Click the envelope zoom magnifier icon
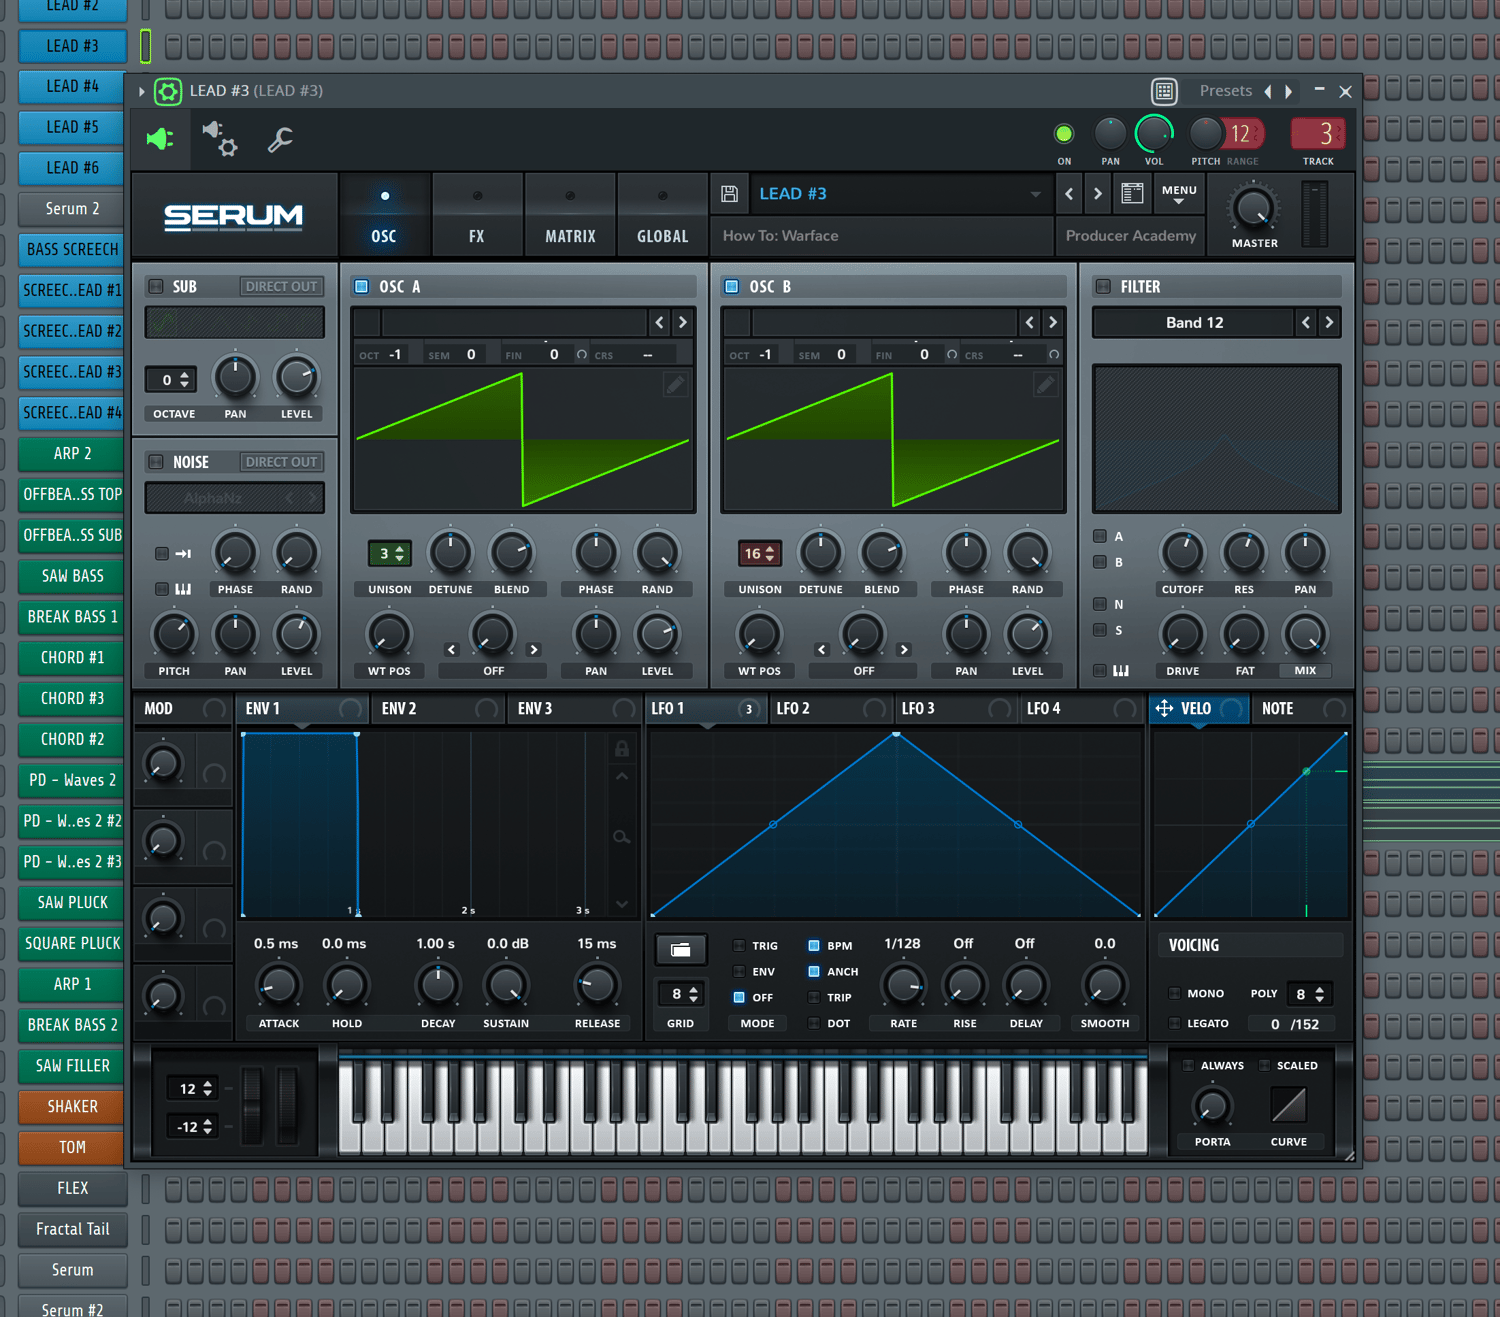Screen dimensions: 1500x1317 (x=622, y=837)
